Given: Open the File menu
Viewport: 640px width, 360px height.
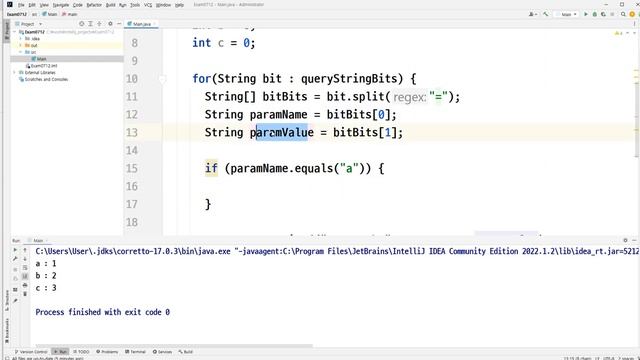Looking at the screenshot, I should pyautogui.click(x=21, y=5).
